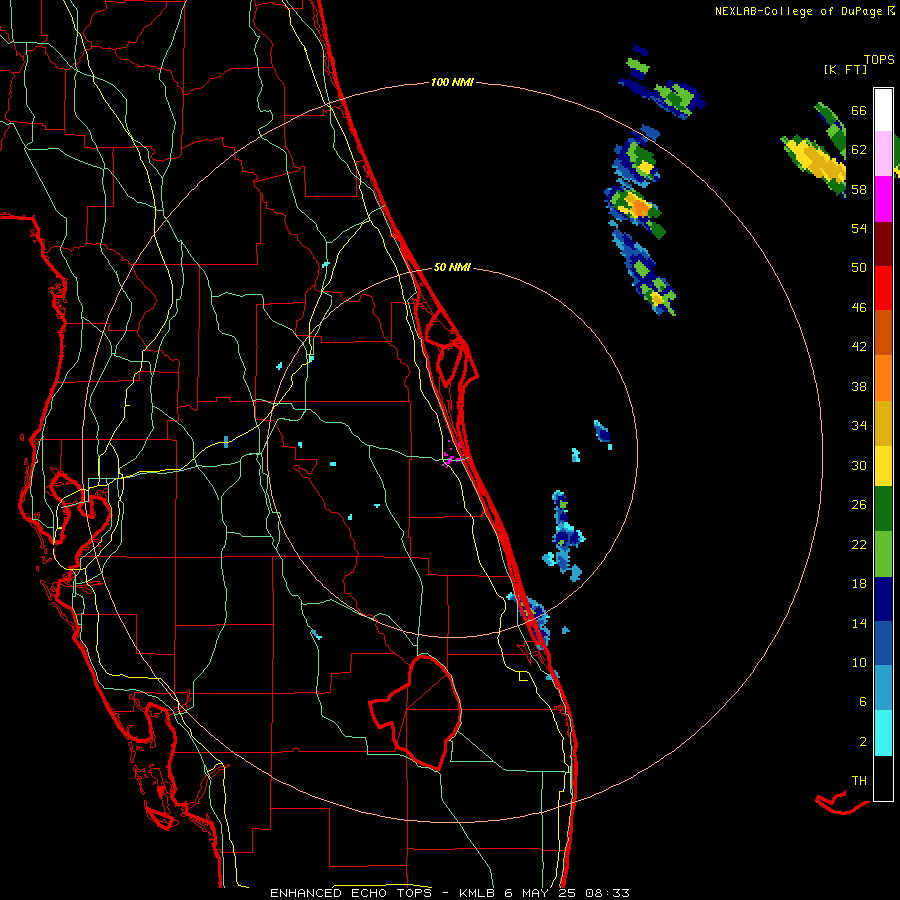900x900 pixels.
Task: Click the 08:33 timestamp
Action: point(607,893)
